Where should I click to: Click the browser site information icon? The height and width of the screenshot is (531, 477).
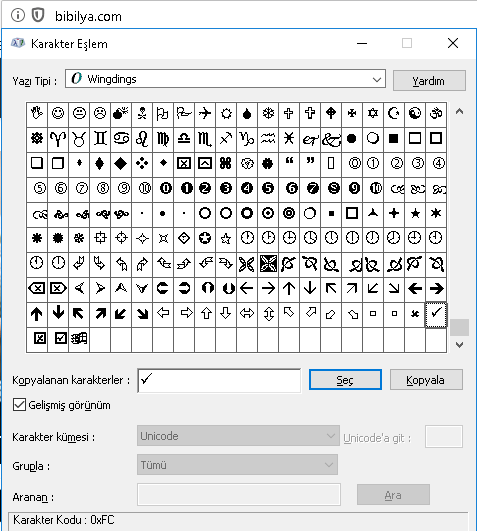click(18, 15)
